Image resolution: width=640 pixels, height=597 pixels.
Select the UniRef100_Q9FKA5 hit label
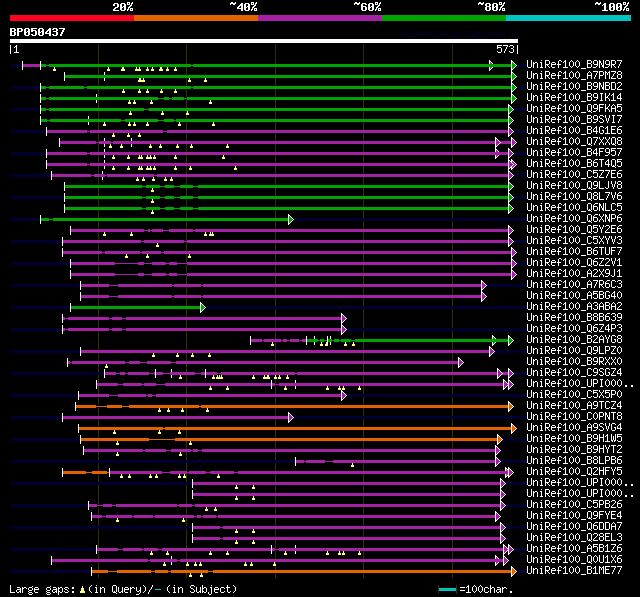click(x=574, y=108)
